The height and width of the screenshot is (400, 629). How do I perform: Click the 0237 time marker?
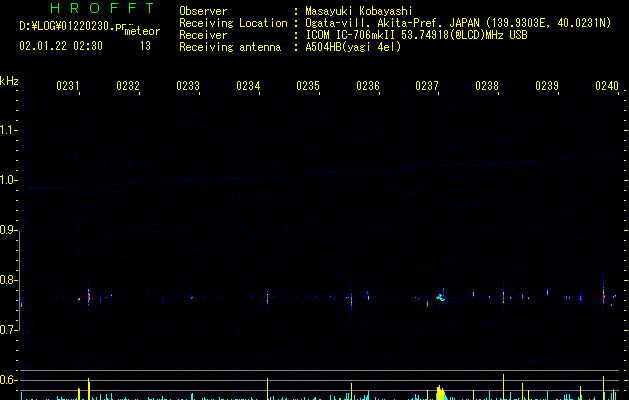427,86
